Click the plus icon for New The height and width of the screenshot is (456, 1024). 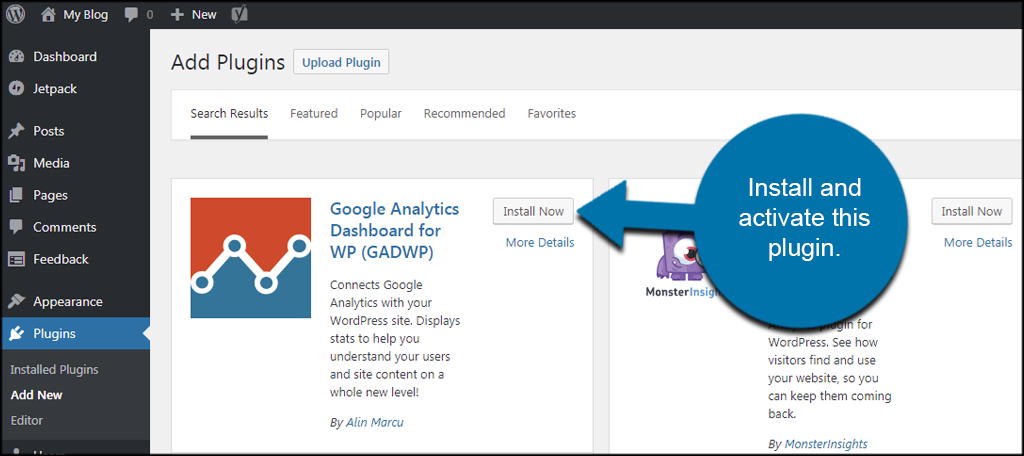point(177,14)
